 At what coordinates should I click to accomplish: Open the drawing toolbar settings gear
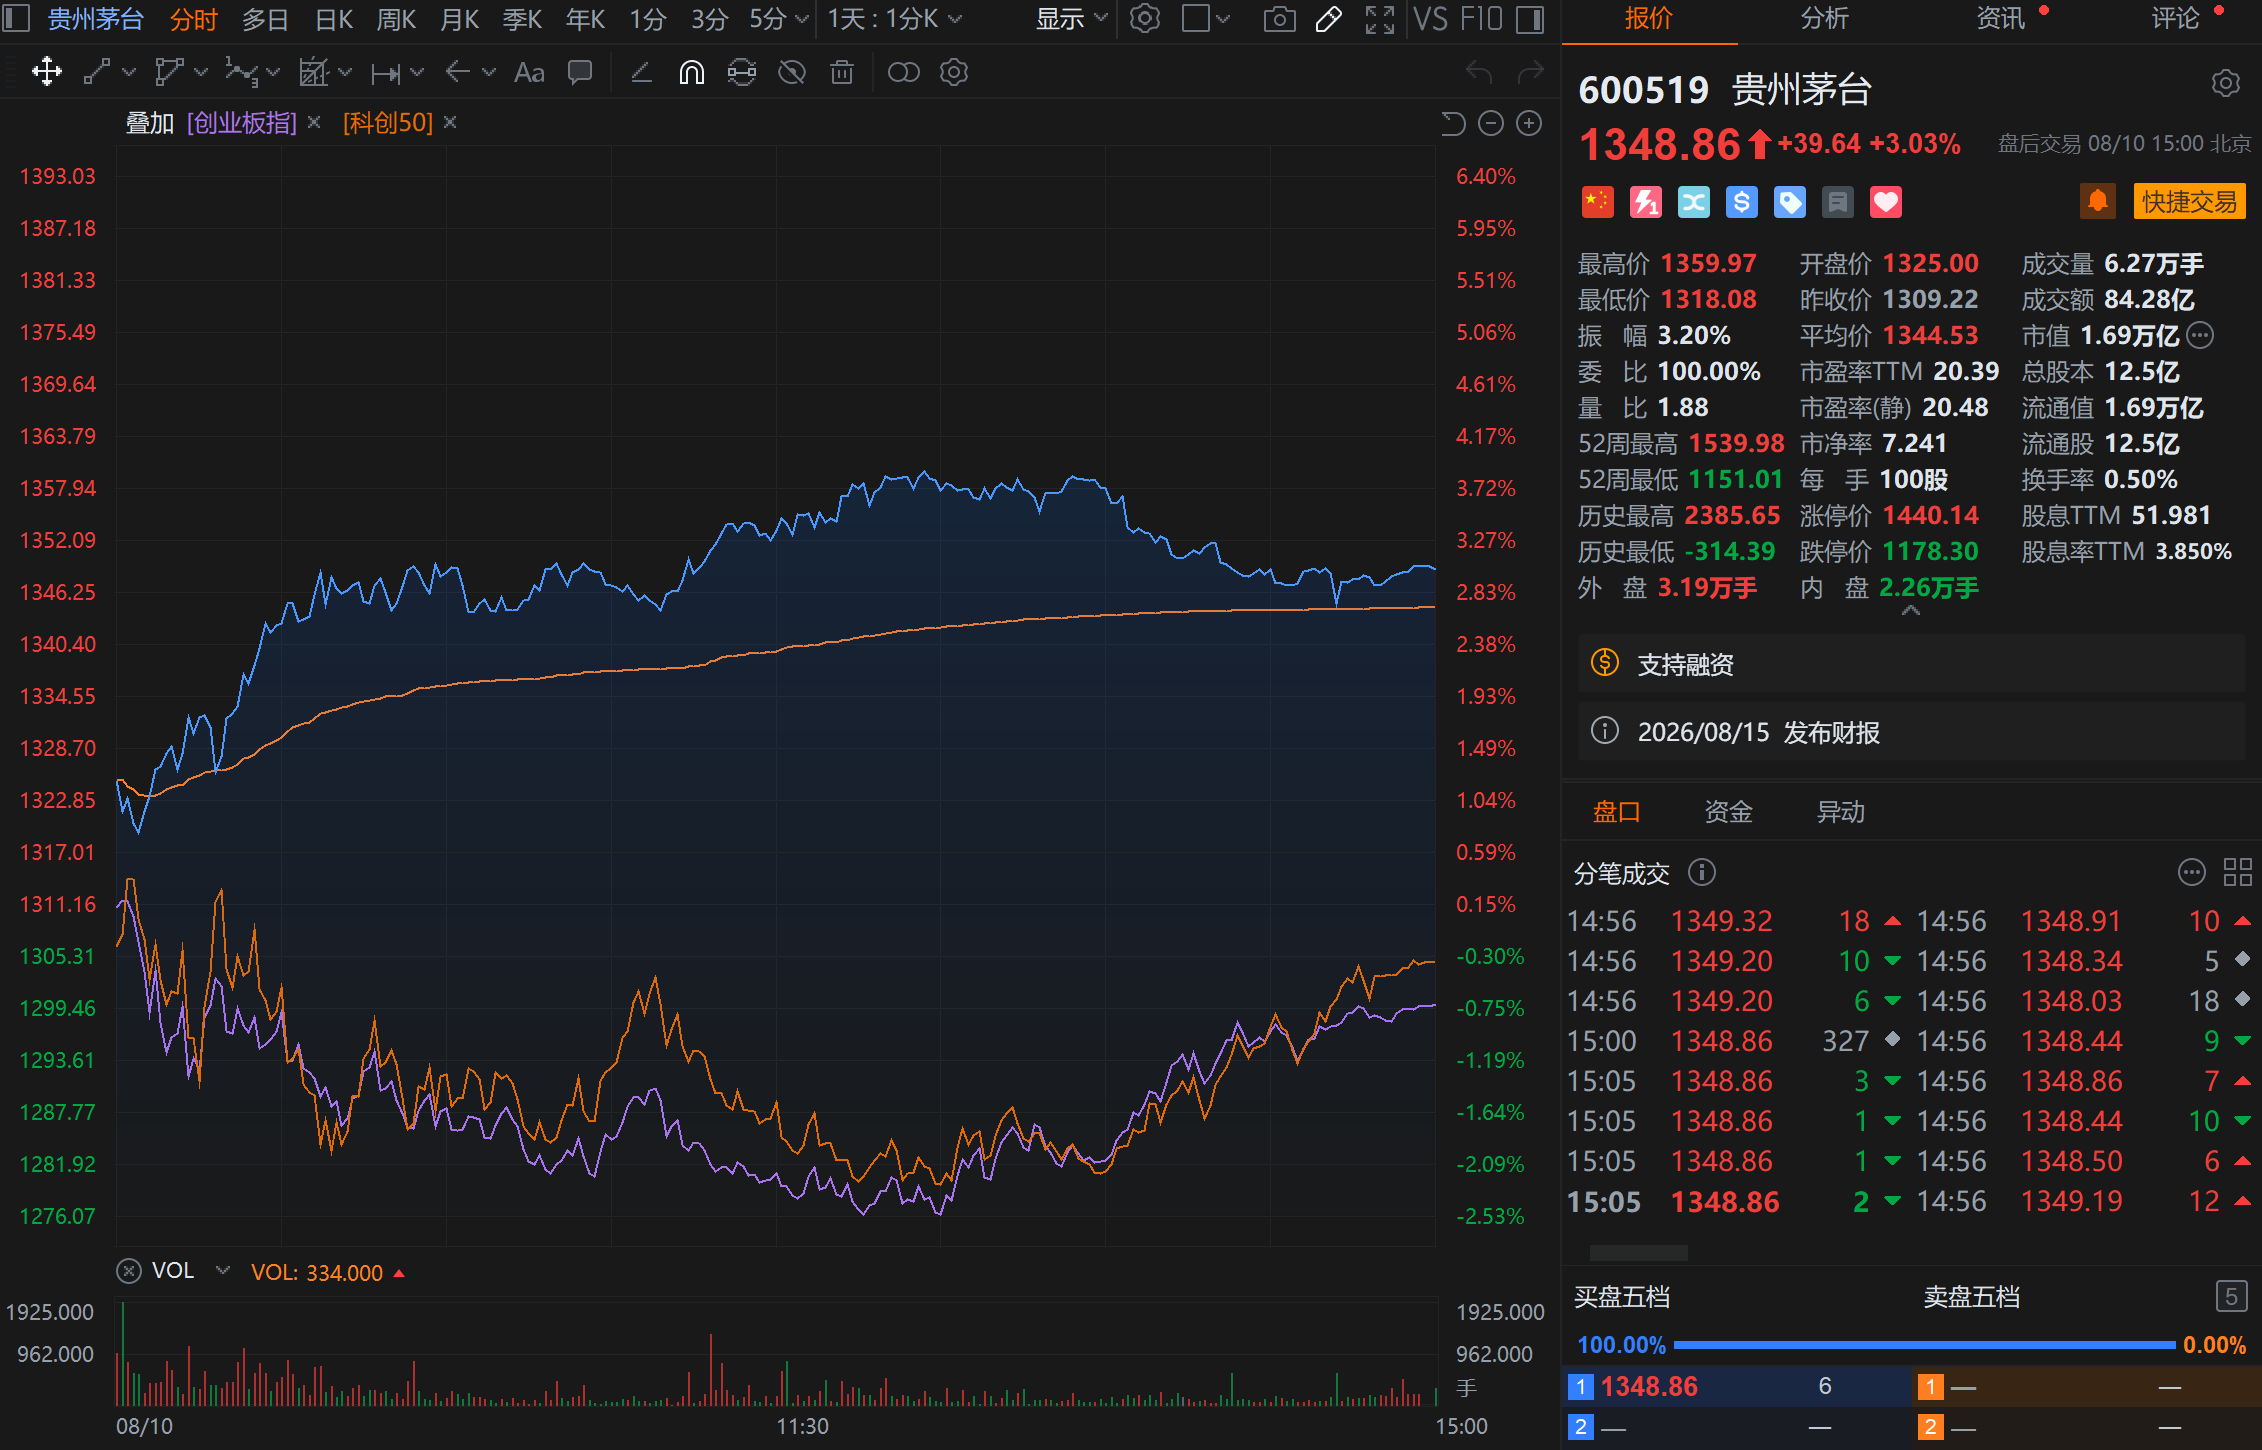point(954,72)
